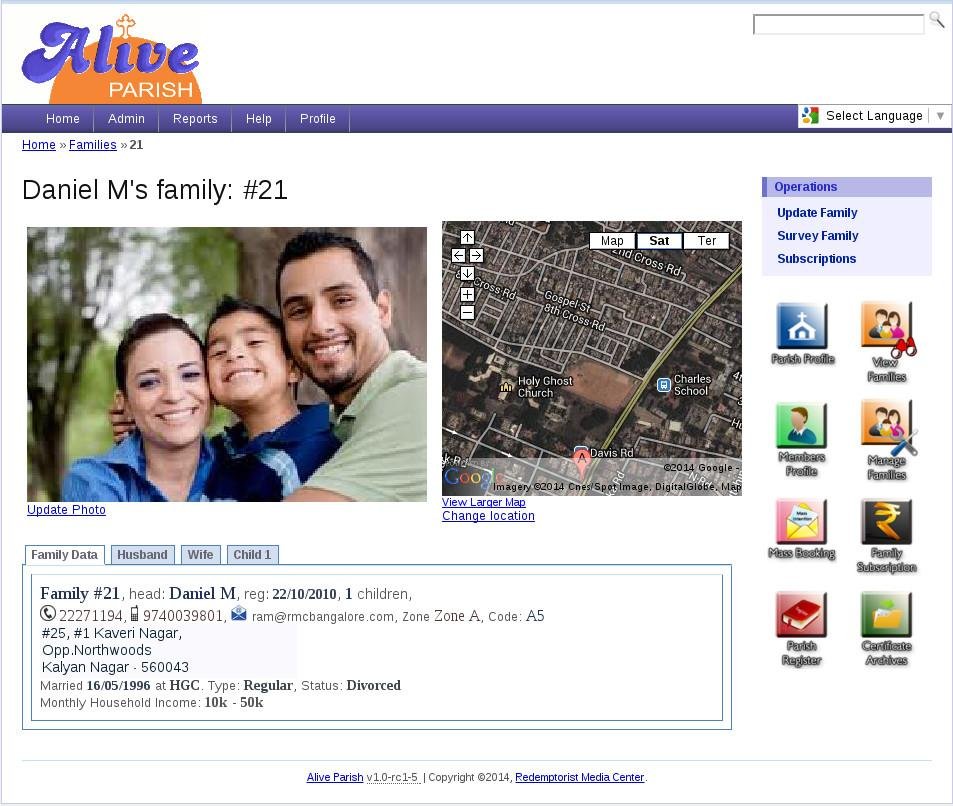Open the Reports menu
Screen dimensions: 953x806
click(x=195, y=119)
